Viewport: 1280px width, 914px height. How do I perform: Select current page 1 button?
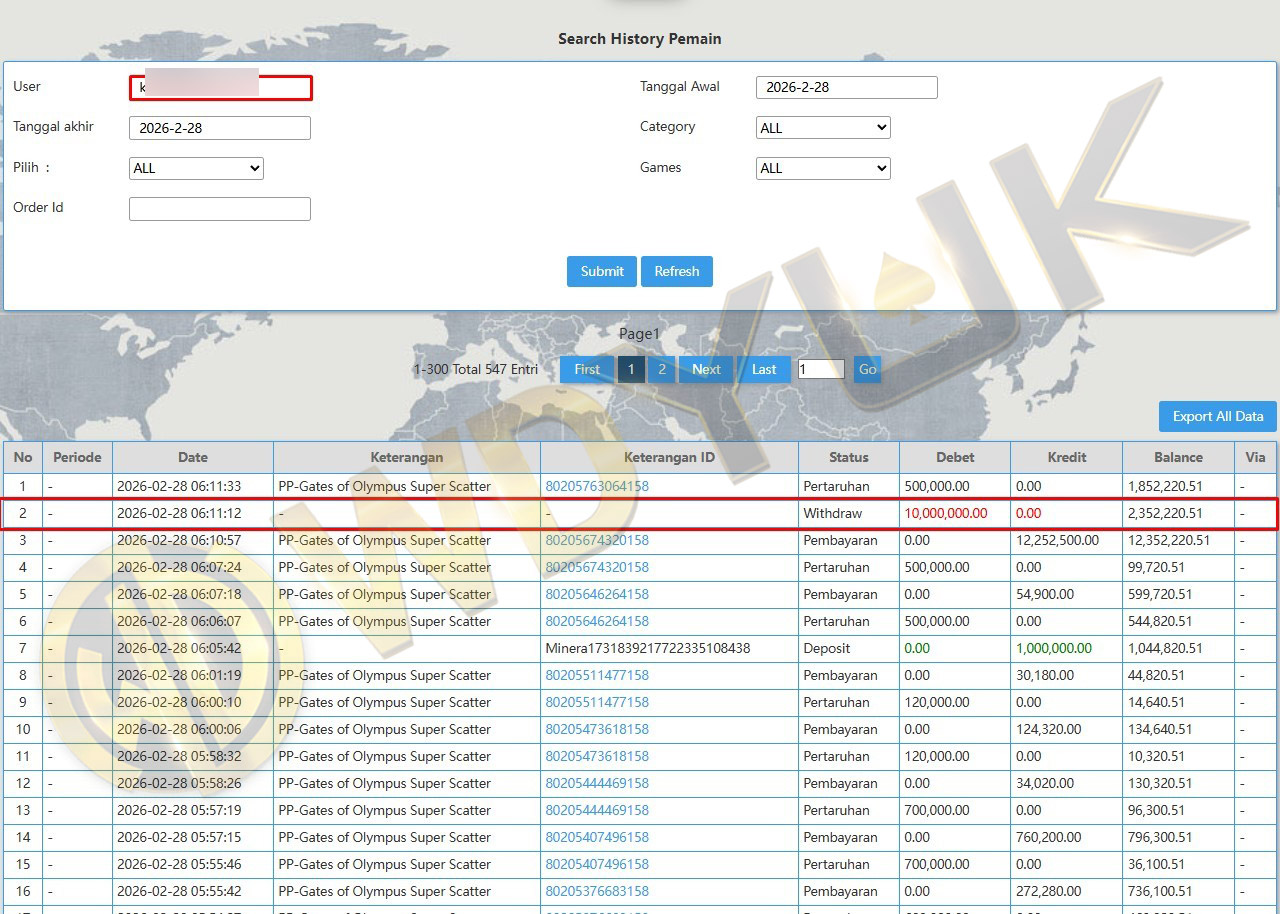tap(631, 369)
